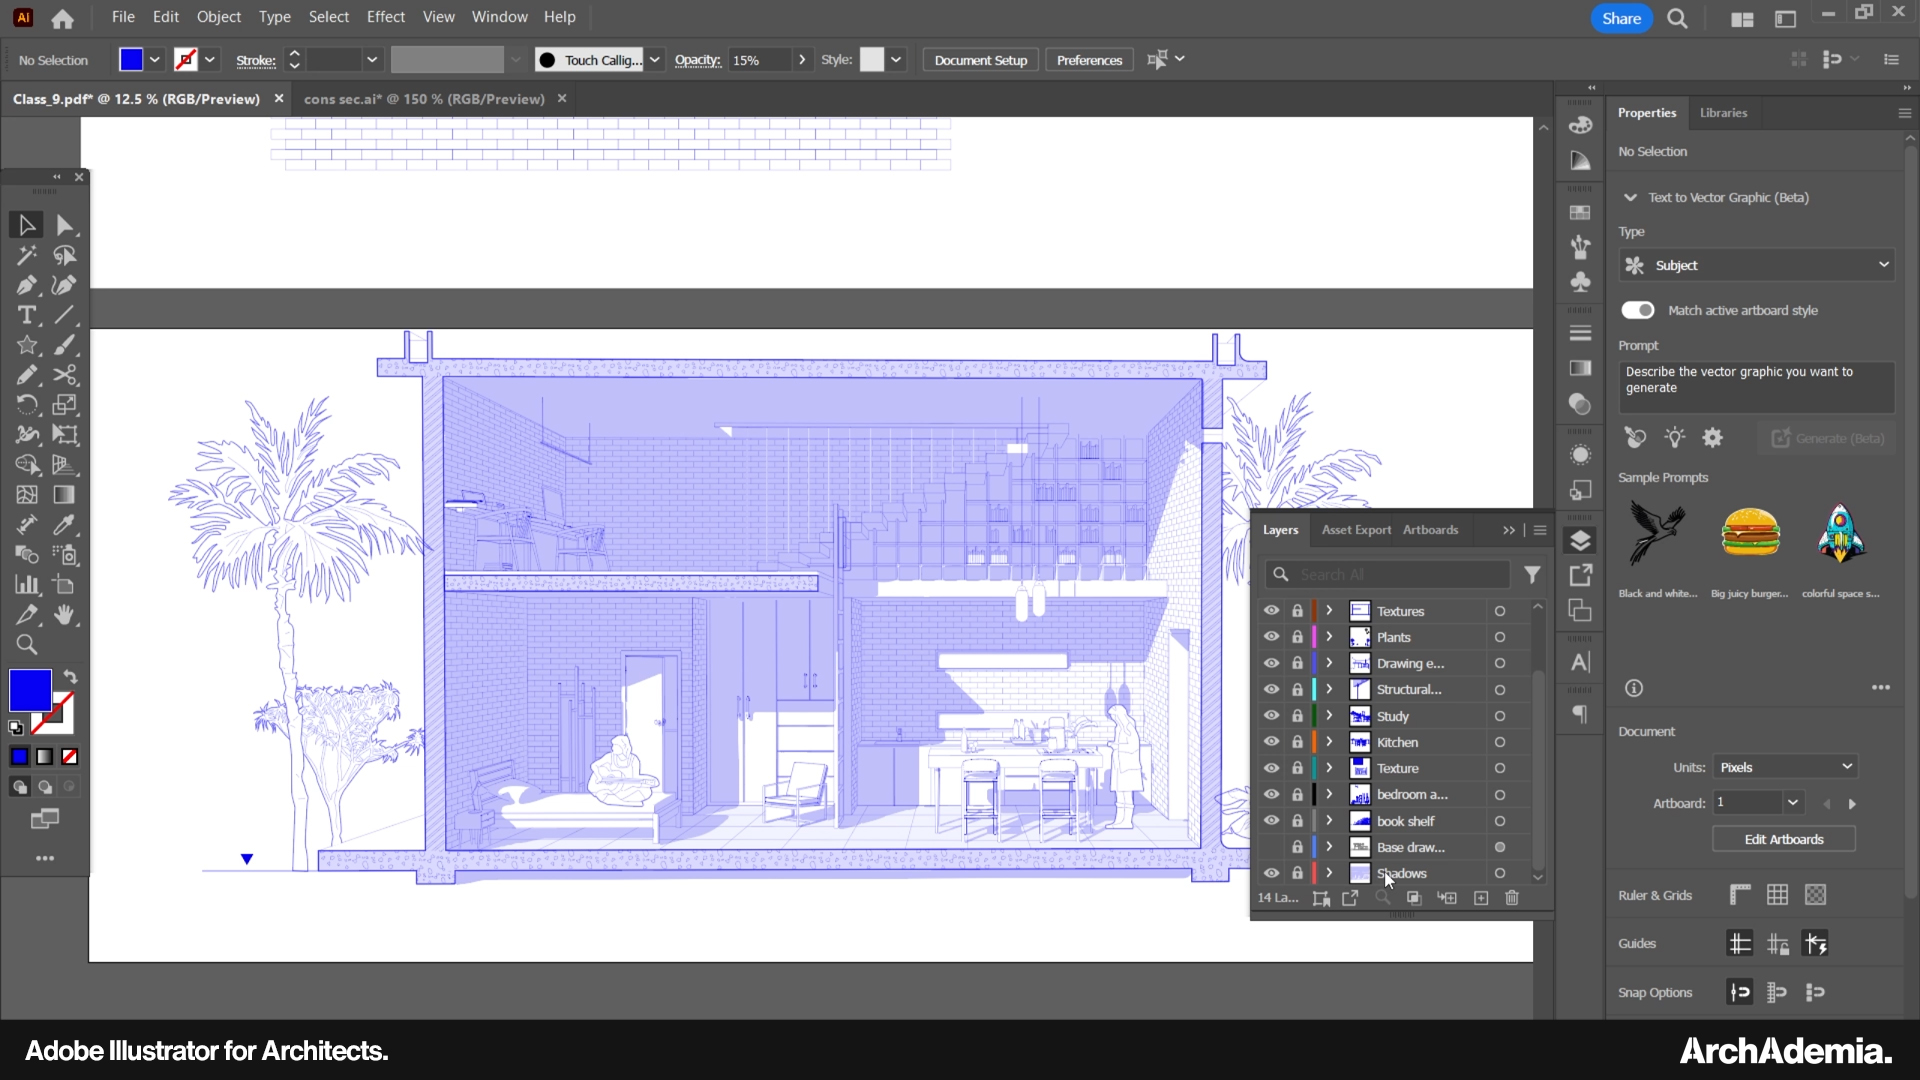1920x1080 pixels.
Task: Expand the Study layer chevron
Action: coord(1329,716)
